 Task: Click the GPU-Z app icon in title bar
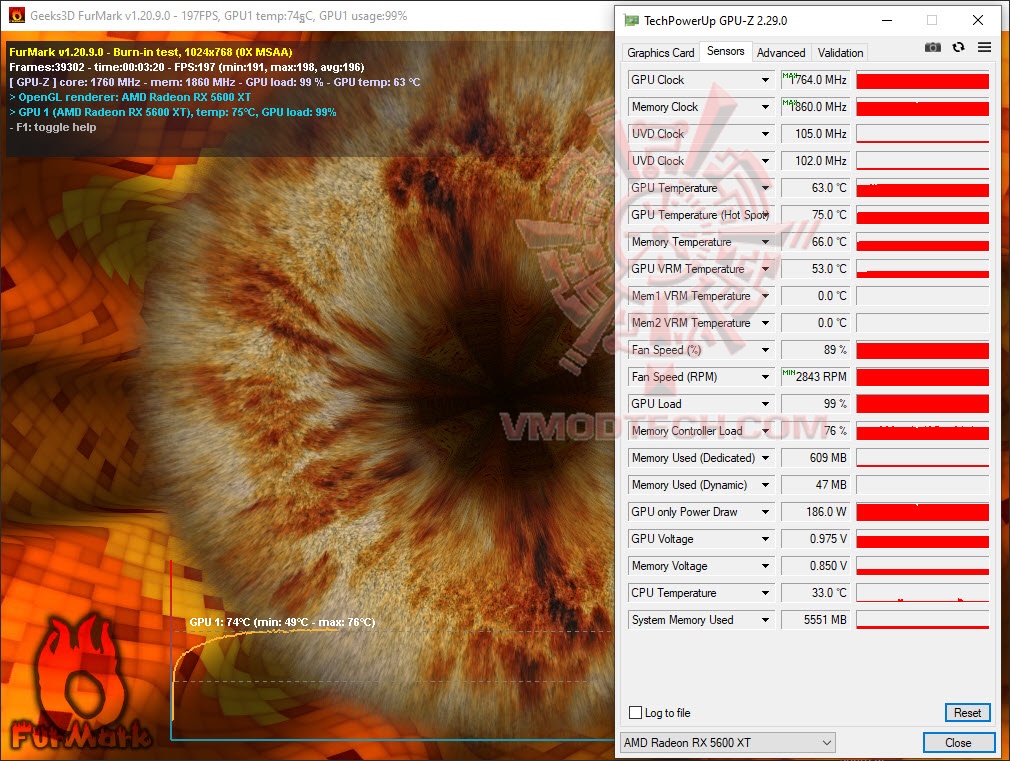pos(631,21)
